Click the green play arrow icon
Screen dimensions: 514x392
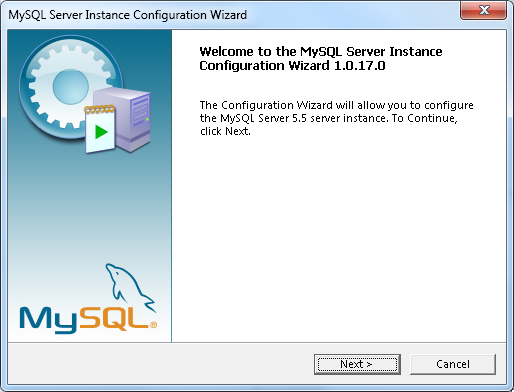[101, 132]
